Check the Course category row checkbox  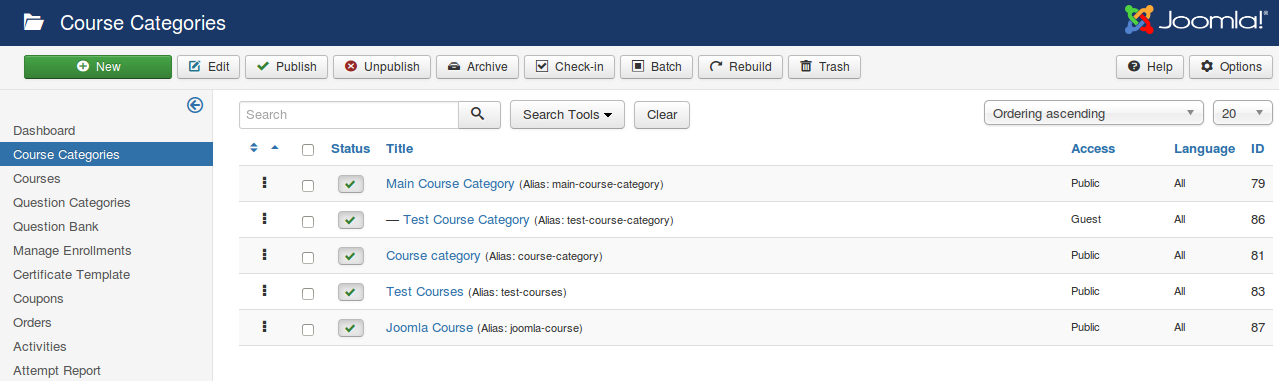308,258
